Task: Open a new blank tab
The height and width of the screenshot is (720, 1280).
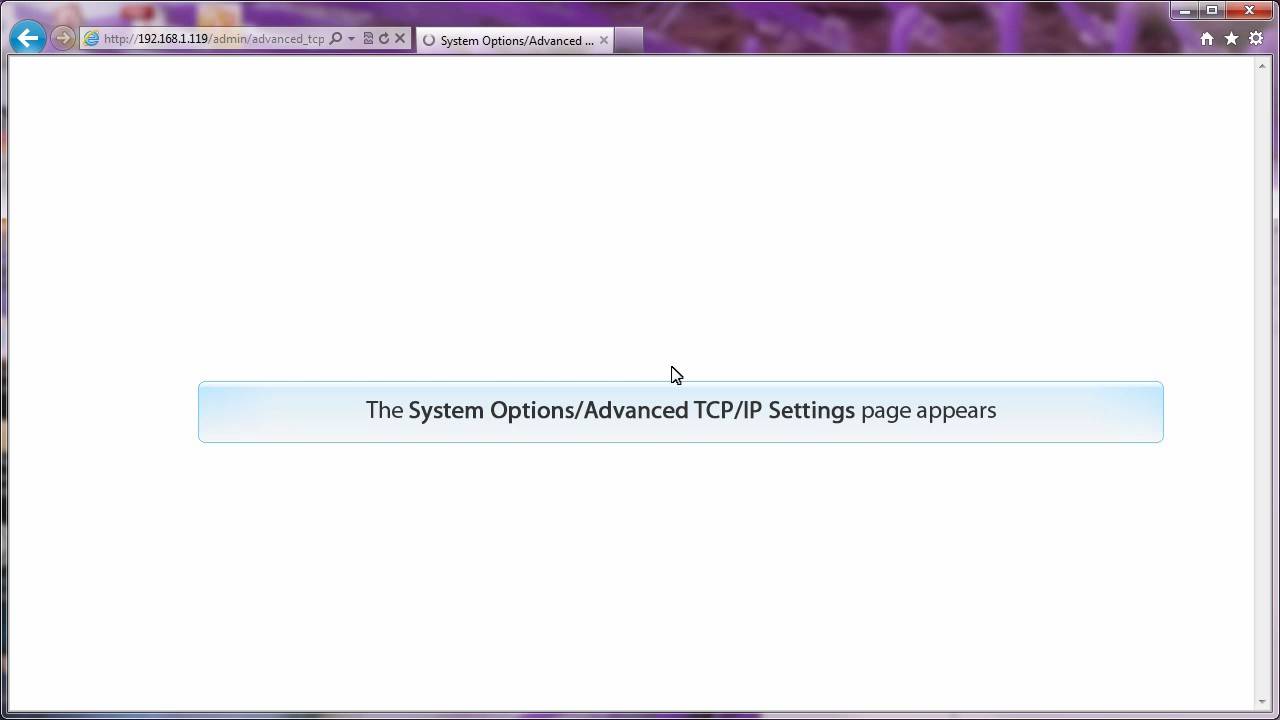Action: click(x=628, y=40)
